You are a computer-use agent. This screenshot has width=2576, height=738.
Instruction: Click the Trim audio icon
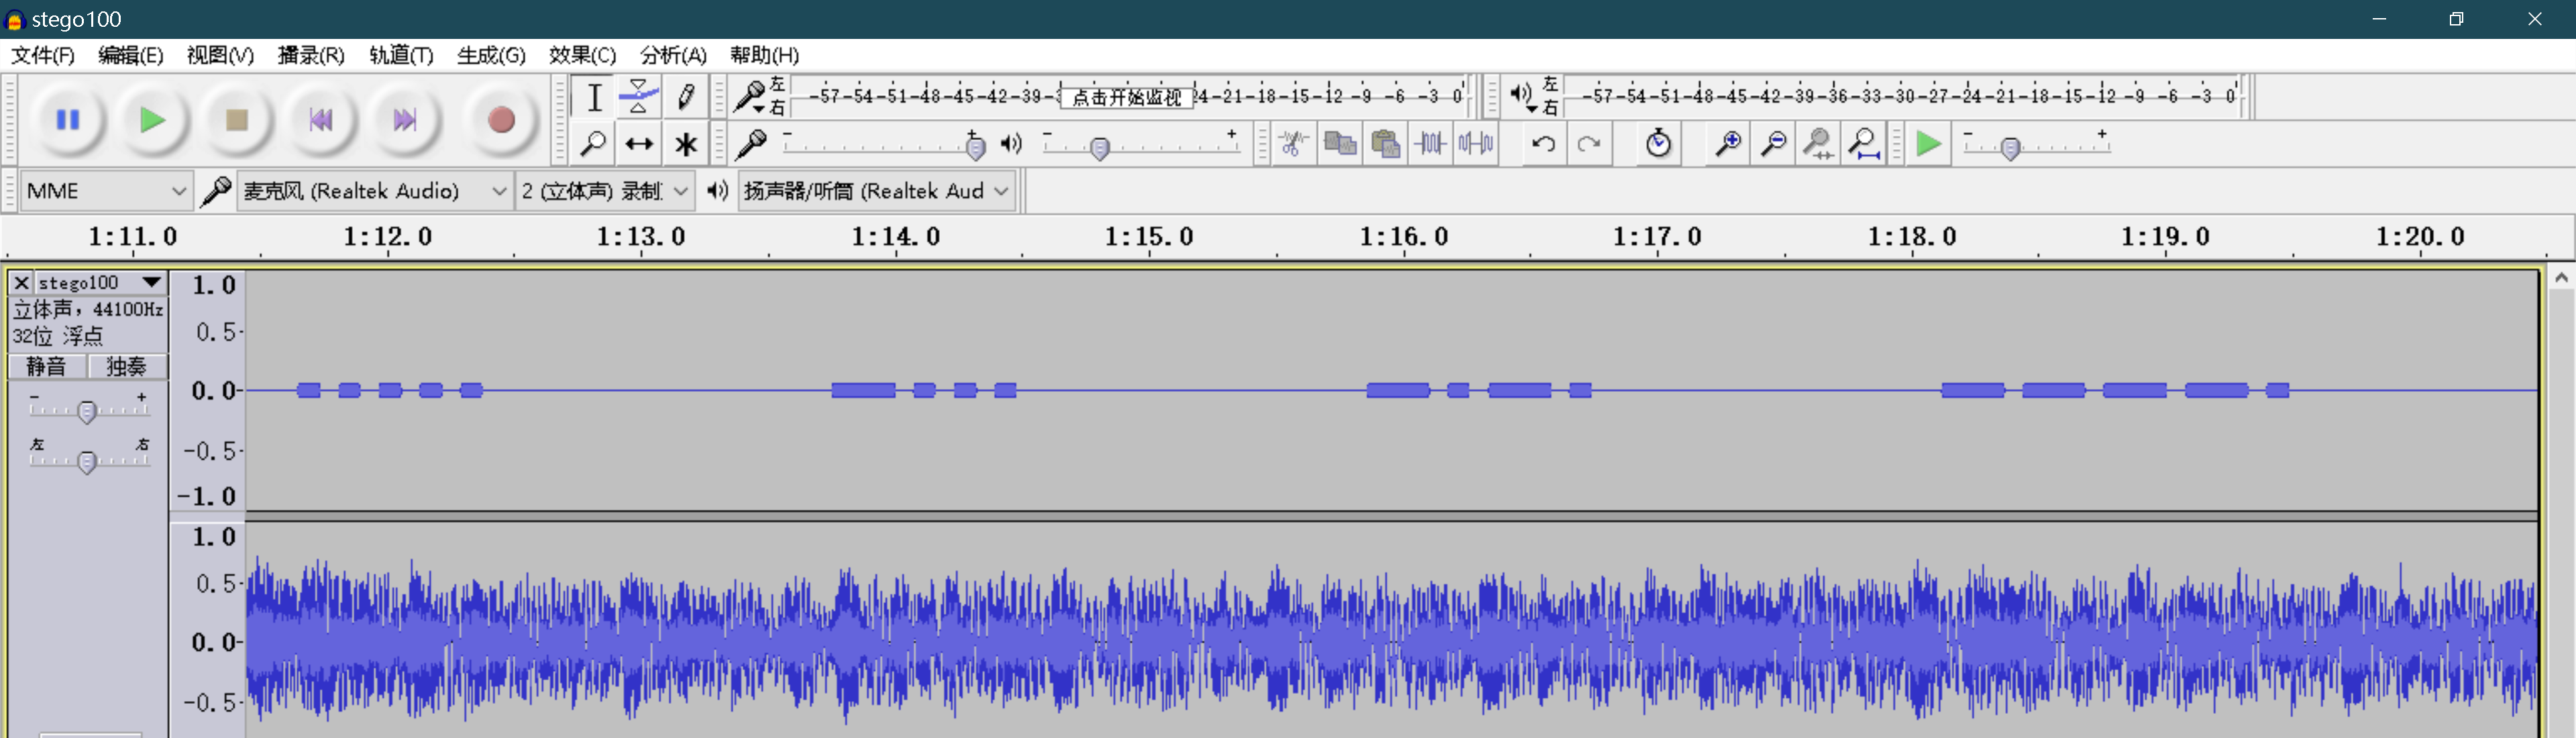coord(1430,144)
